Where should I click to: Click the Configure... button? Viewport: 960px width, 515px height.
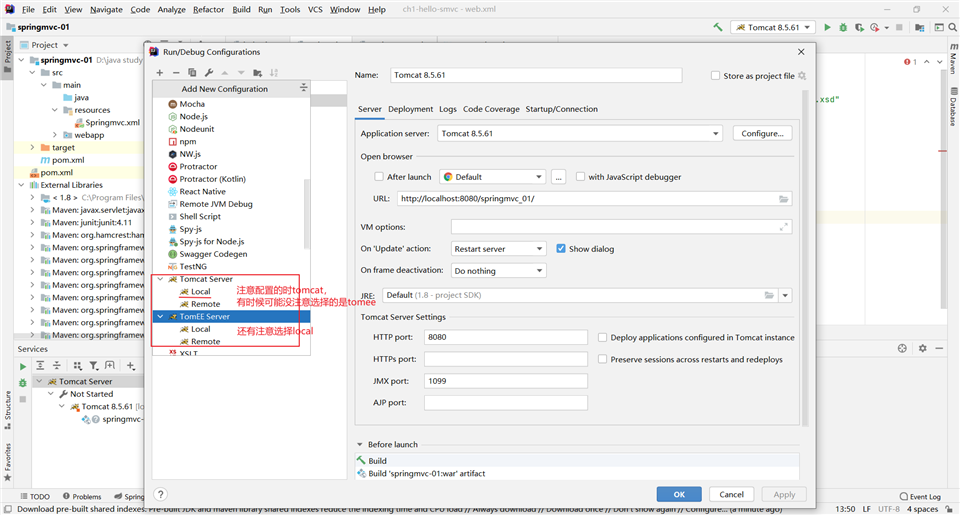(x=762, y=133)
